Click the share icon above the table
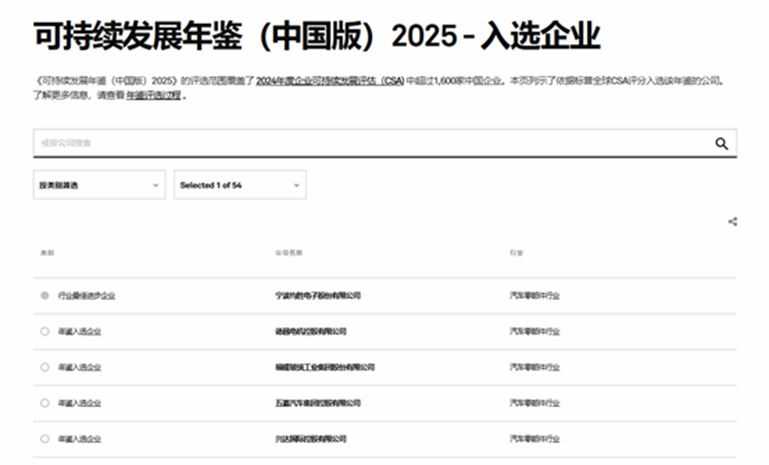This screenshot has width=769, height=465. coord(732,222)
